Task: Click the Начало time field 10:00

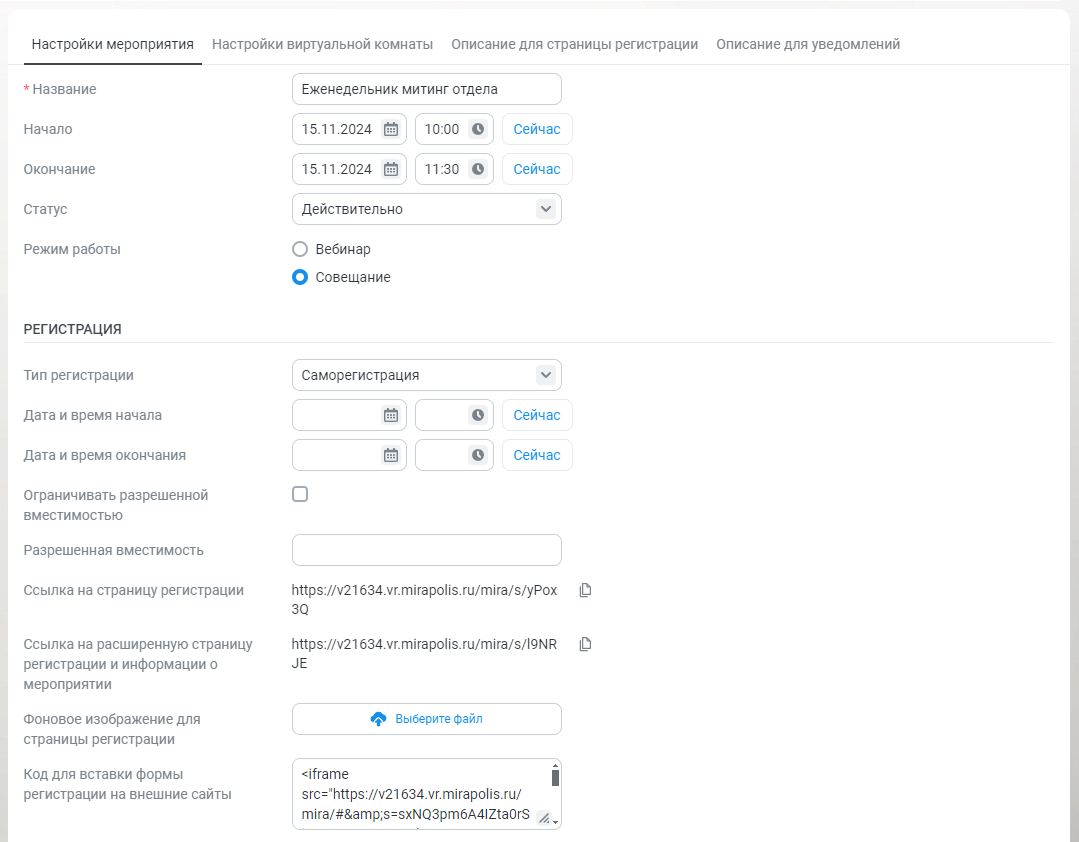Action: 454,129
